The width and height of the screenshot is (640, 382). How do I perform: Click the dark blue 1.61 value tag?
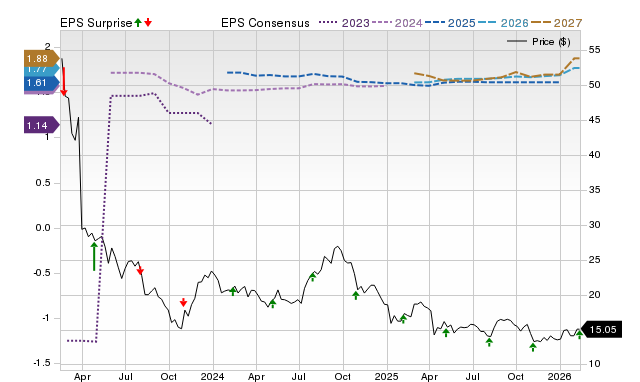coord(42,83)
